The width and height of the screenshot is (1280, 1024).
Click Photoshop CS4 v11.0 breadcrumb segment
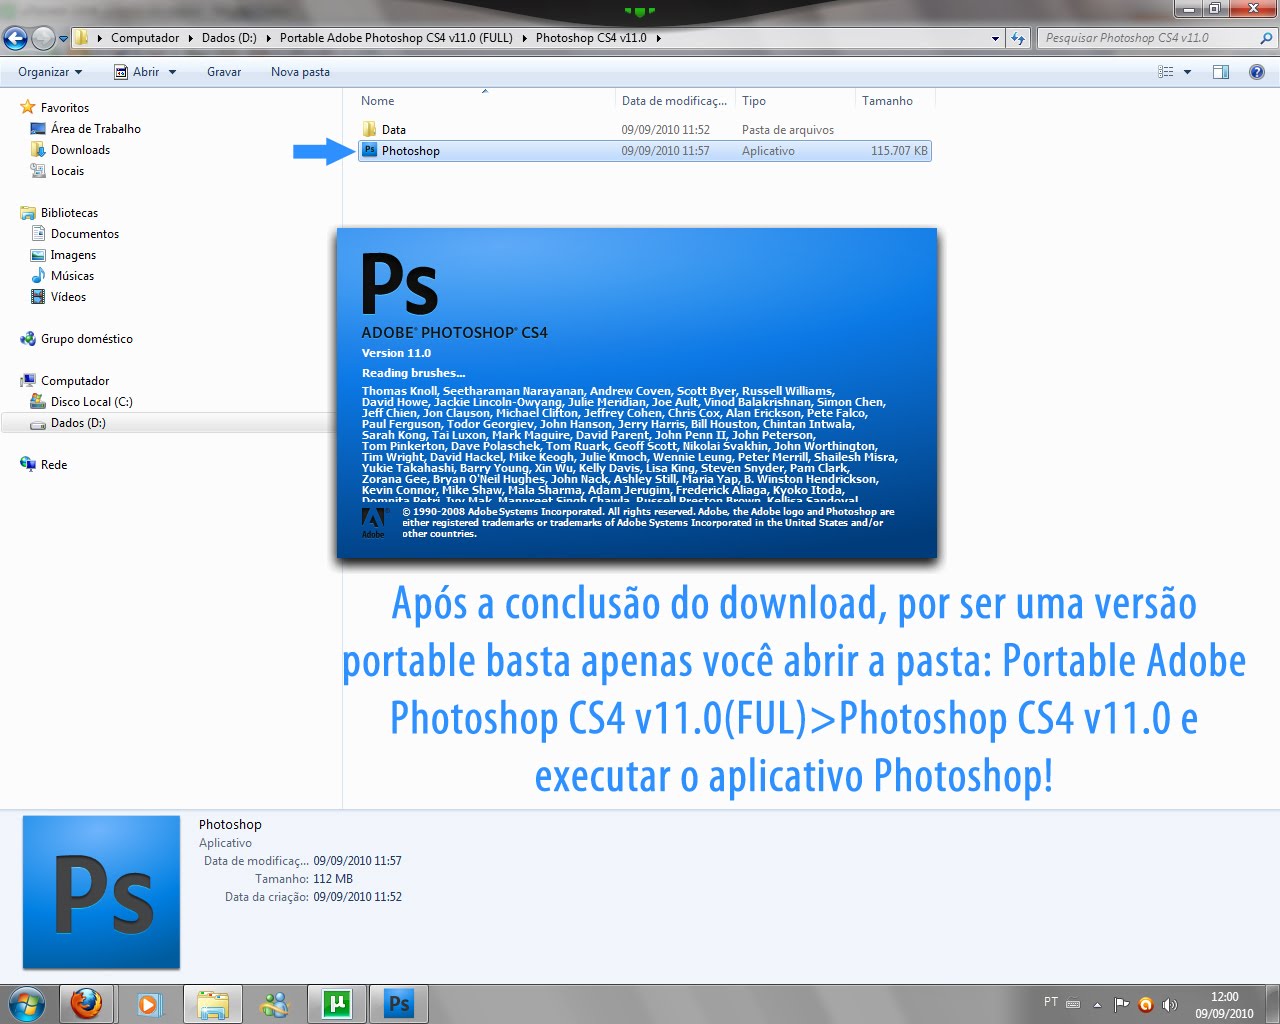[591, 38]
